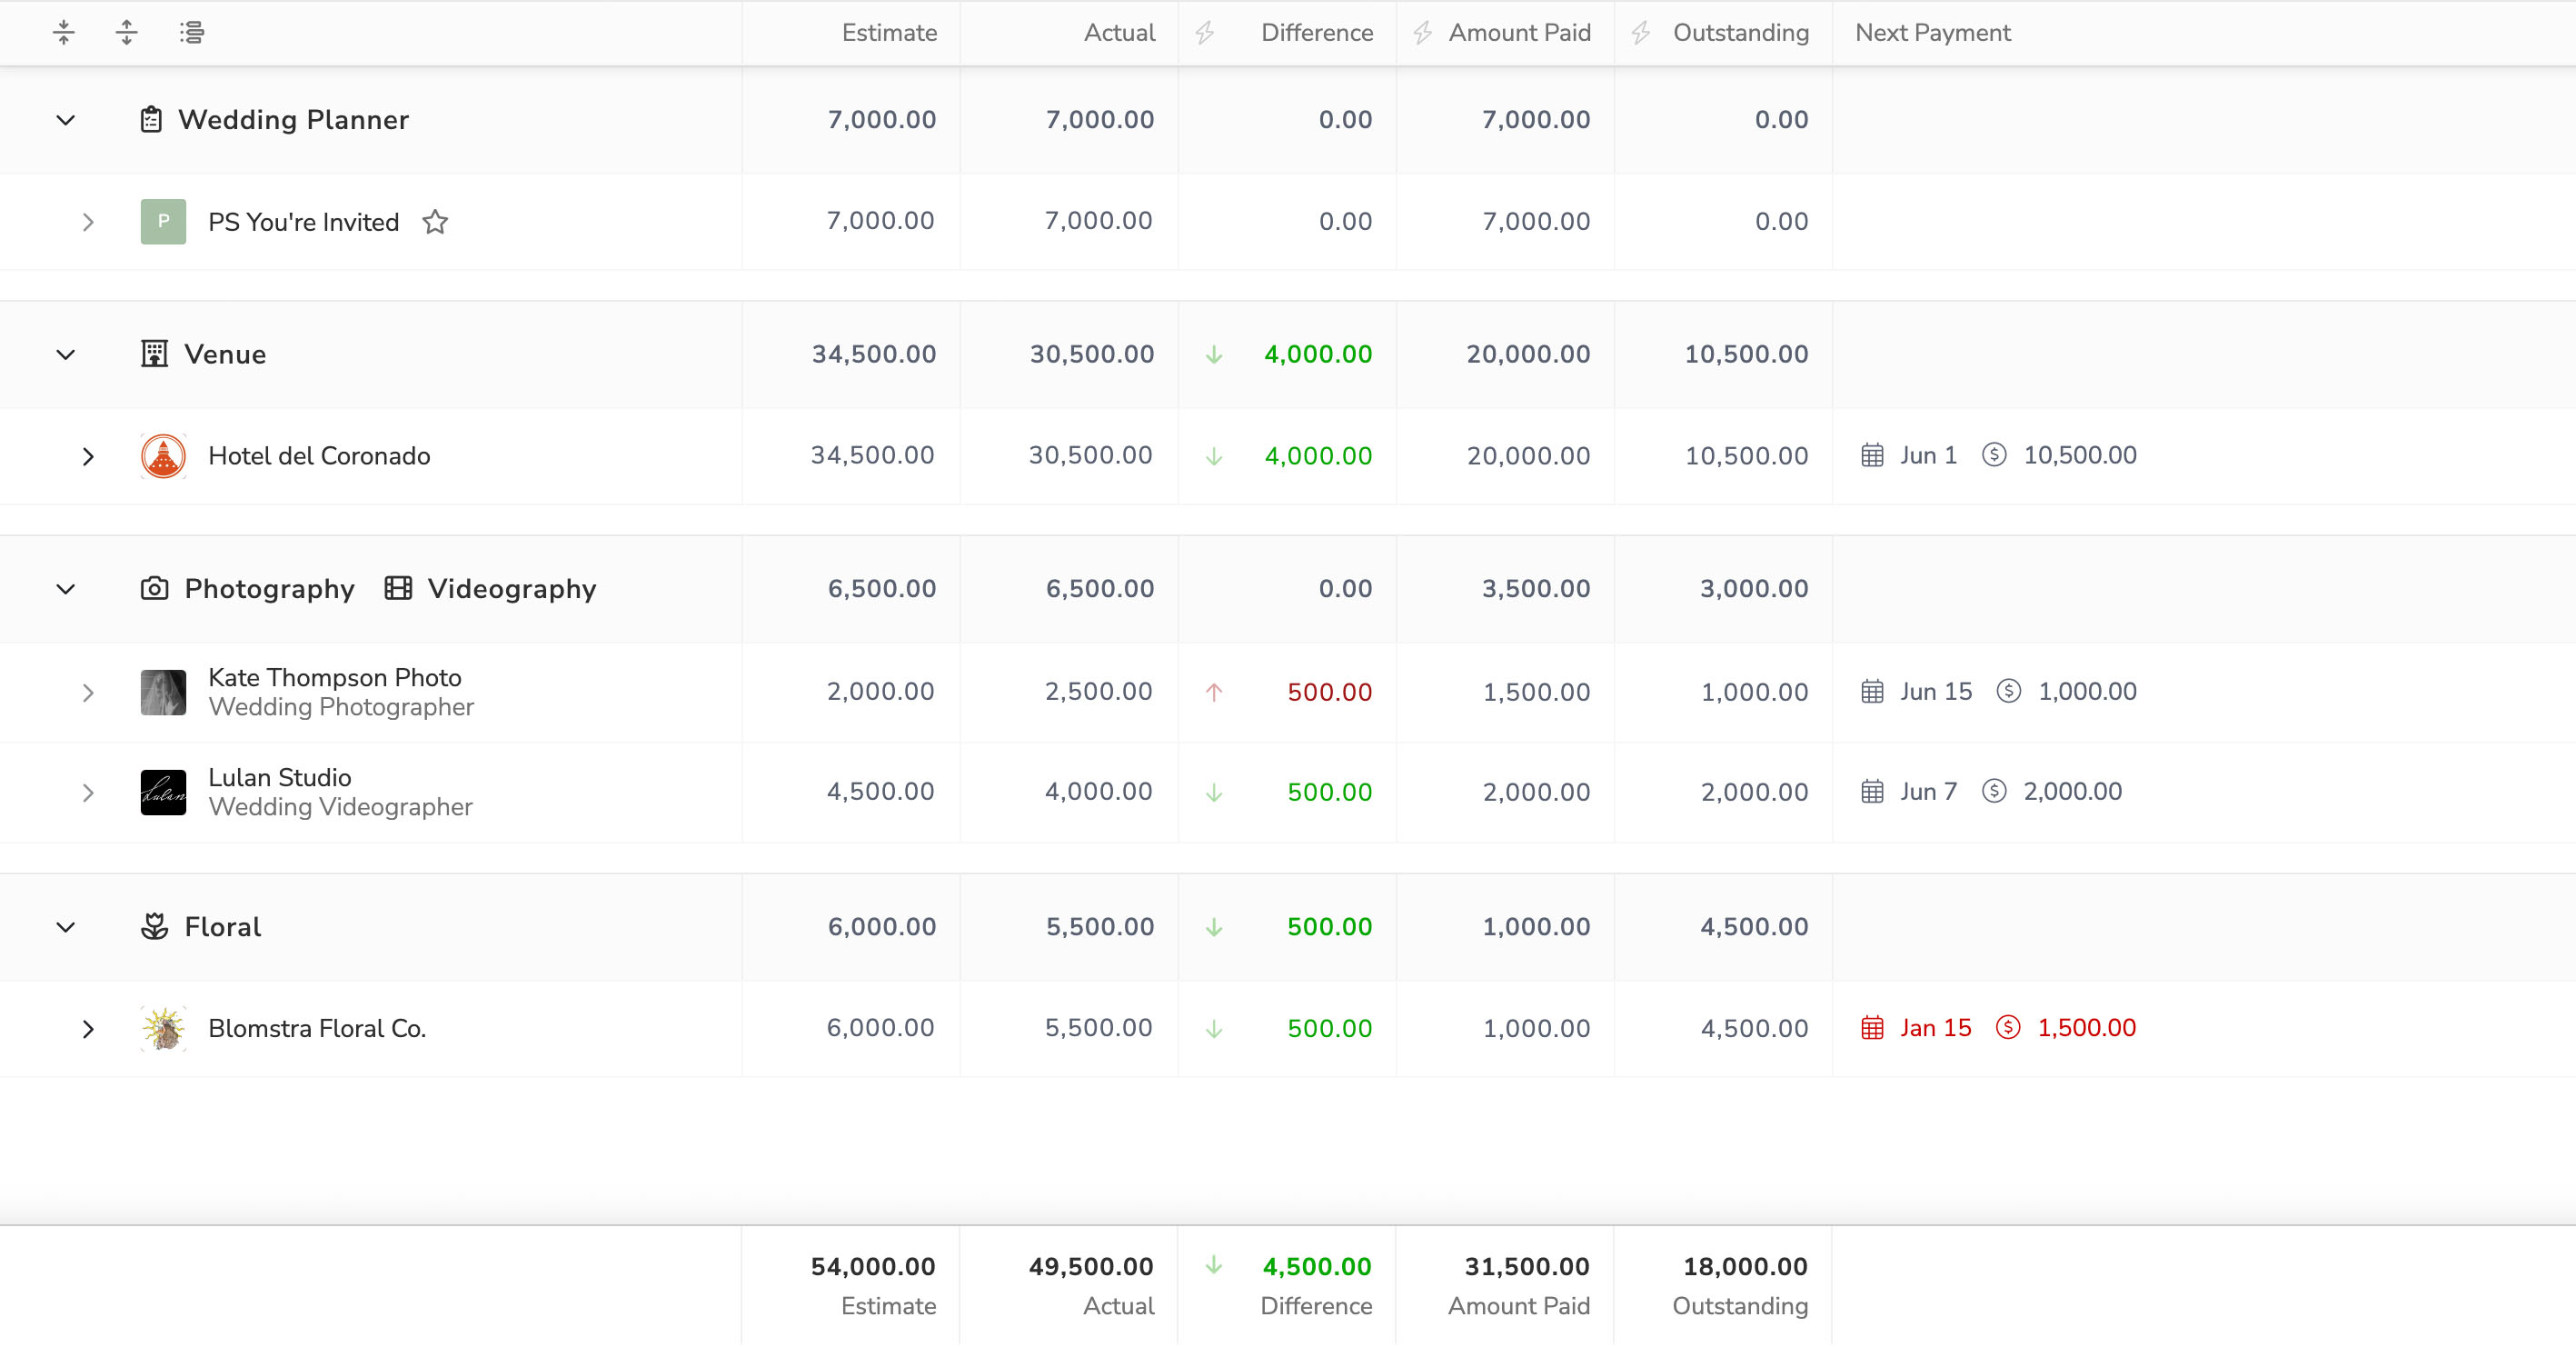Click the Jun 15 next payment date

click(1935, 691)
